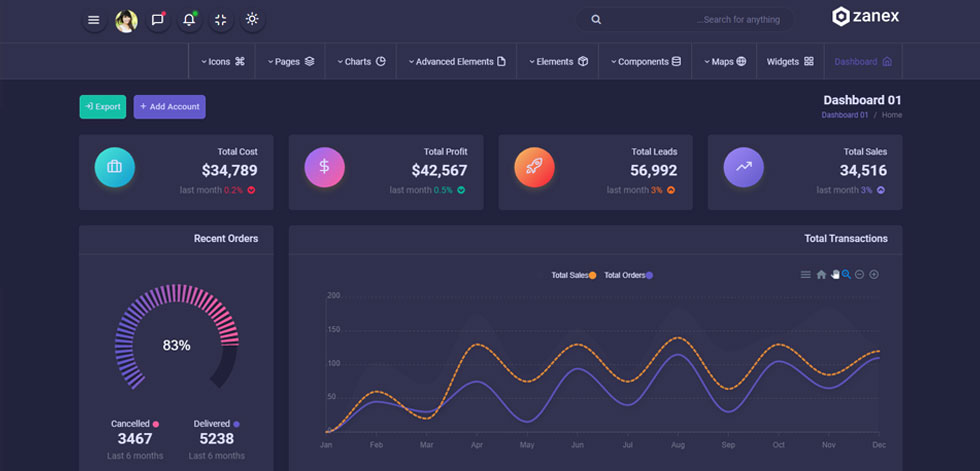Expand the Icons menu
Viewport: 980px width, 471px height.
click(x=222, y=61)
